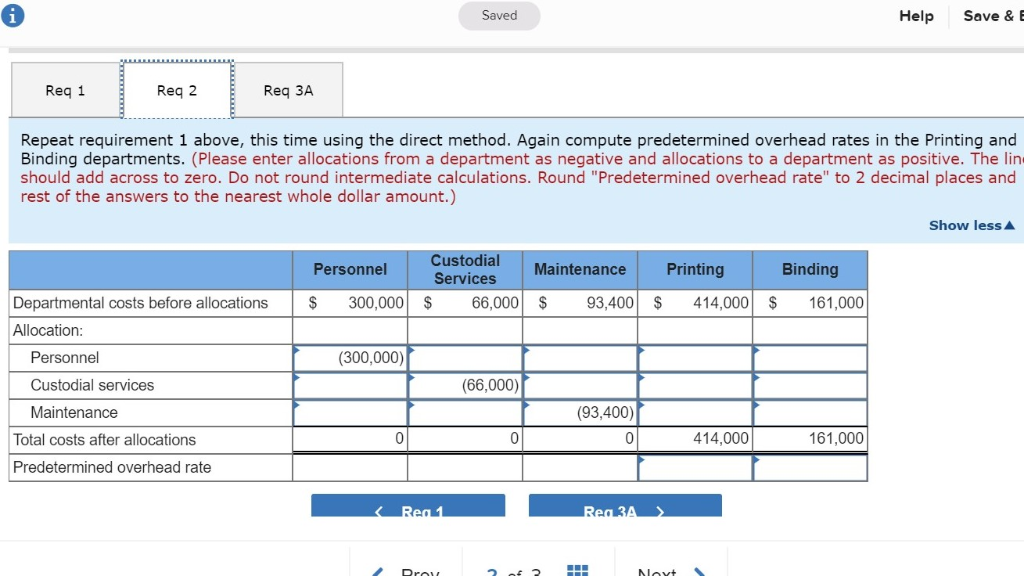
Task: Click the Binding column header
Action: [810, 270]
